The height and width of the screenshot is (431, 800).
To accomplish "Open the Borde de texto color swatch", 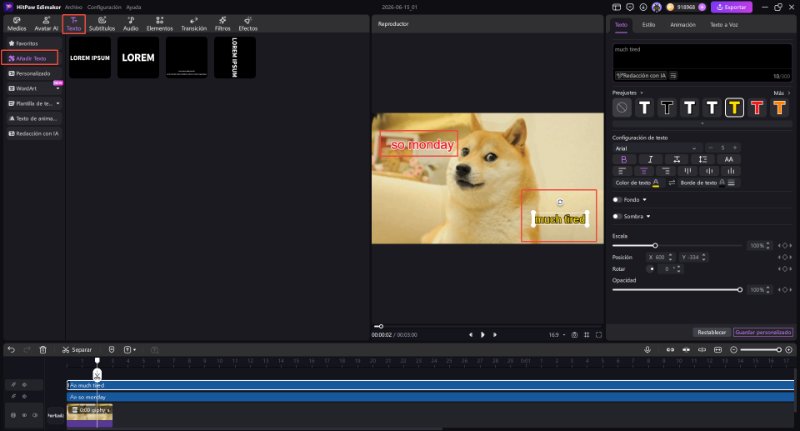I will click(722, 183).
